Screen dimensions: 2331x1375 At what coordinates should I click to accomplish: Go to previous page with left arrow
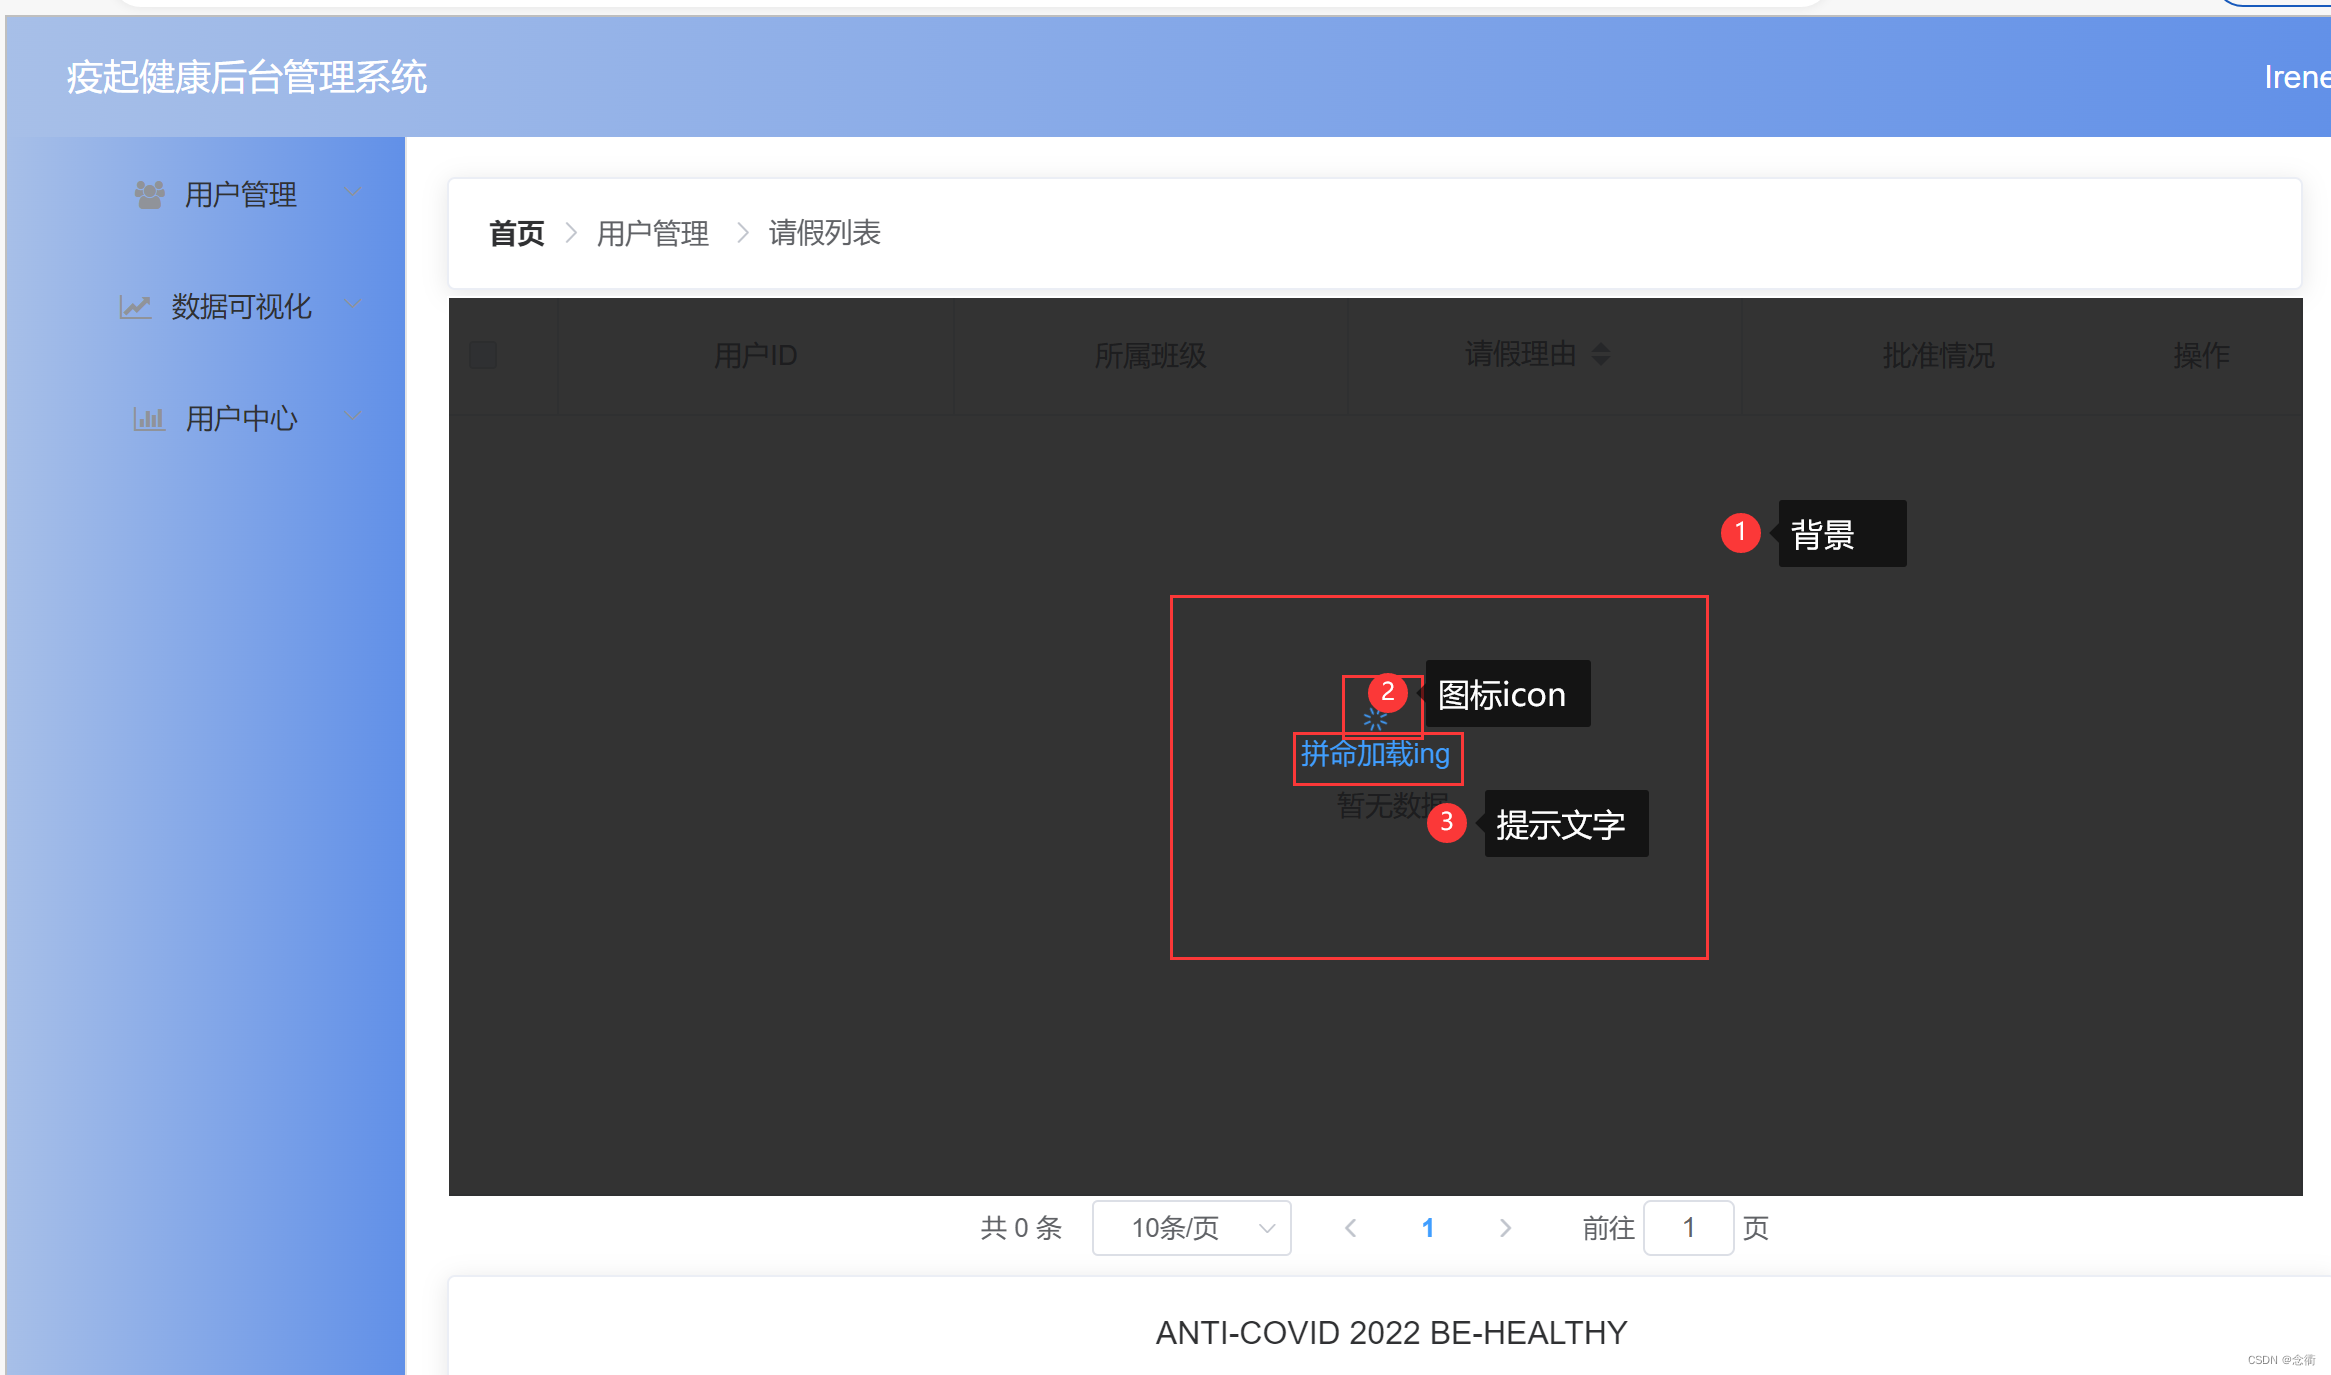[1350, 1228]
